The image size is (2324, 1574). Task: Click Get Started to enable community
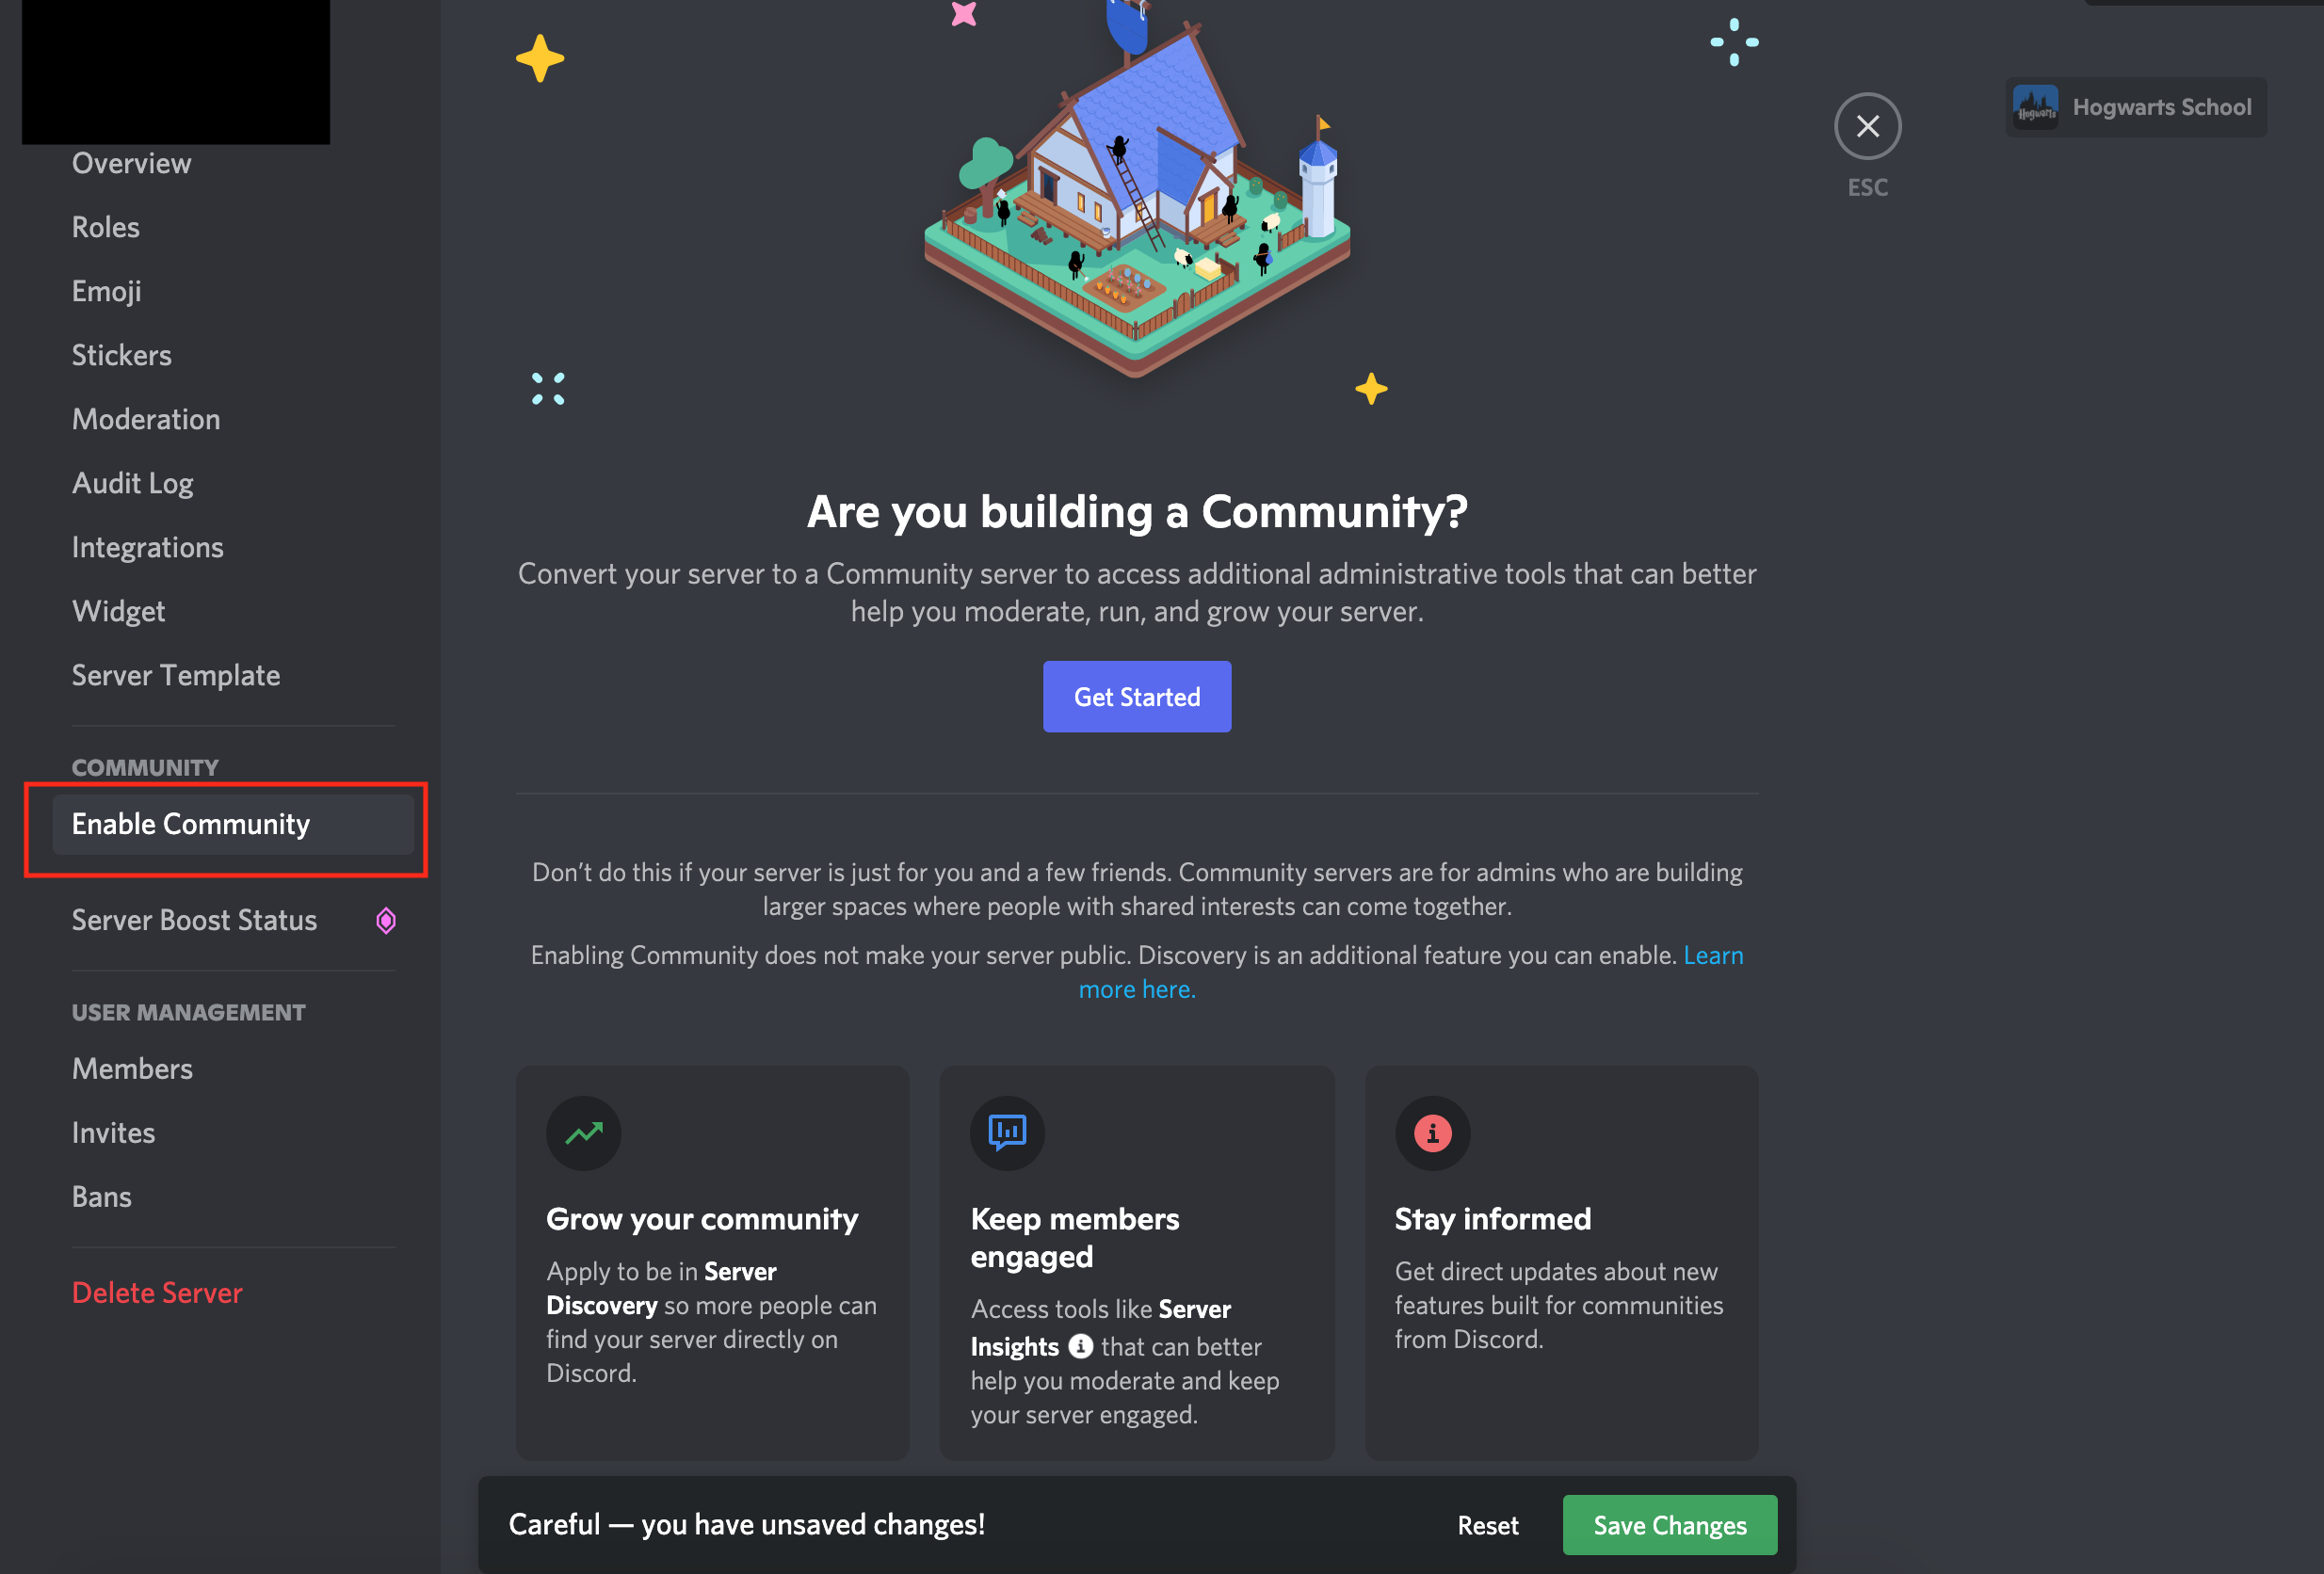[x=1137, y=696]
